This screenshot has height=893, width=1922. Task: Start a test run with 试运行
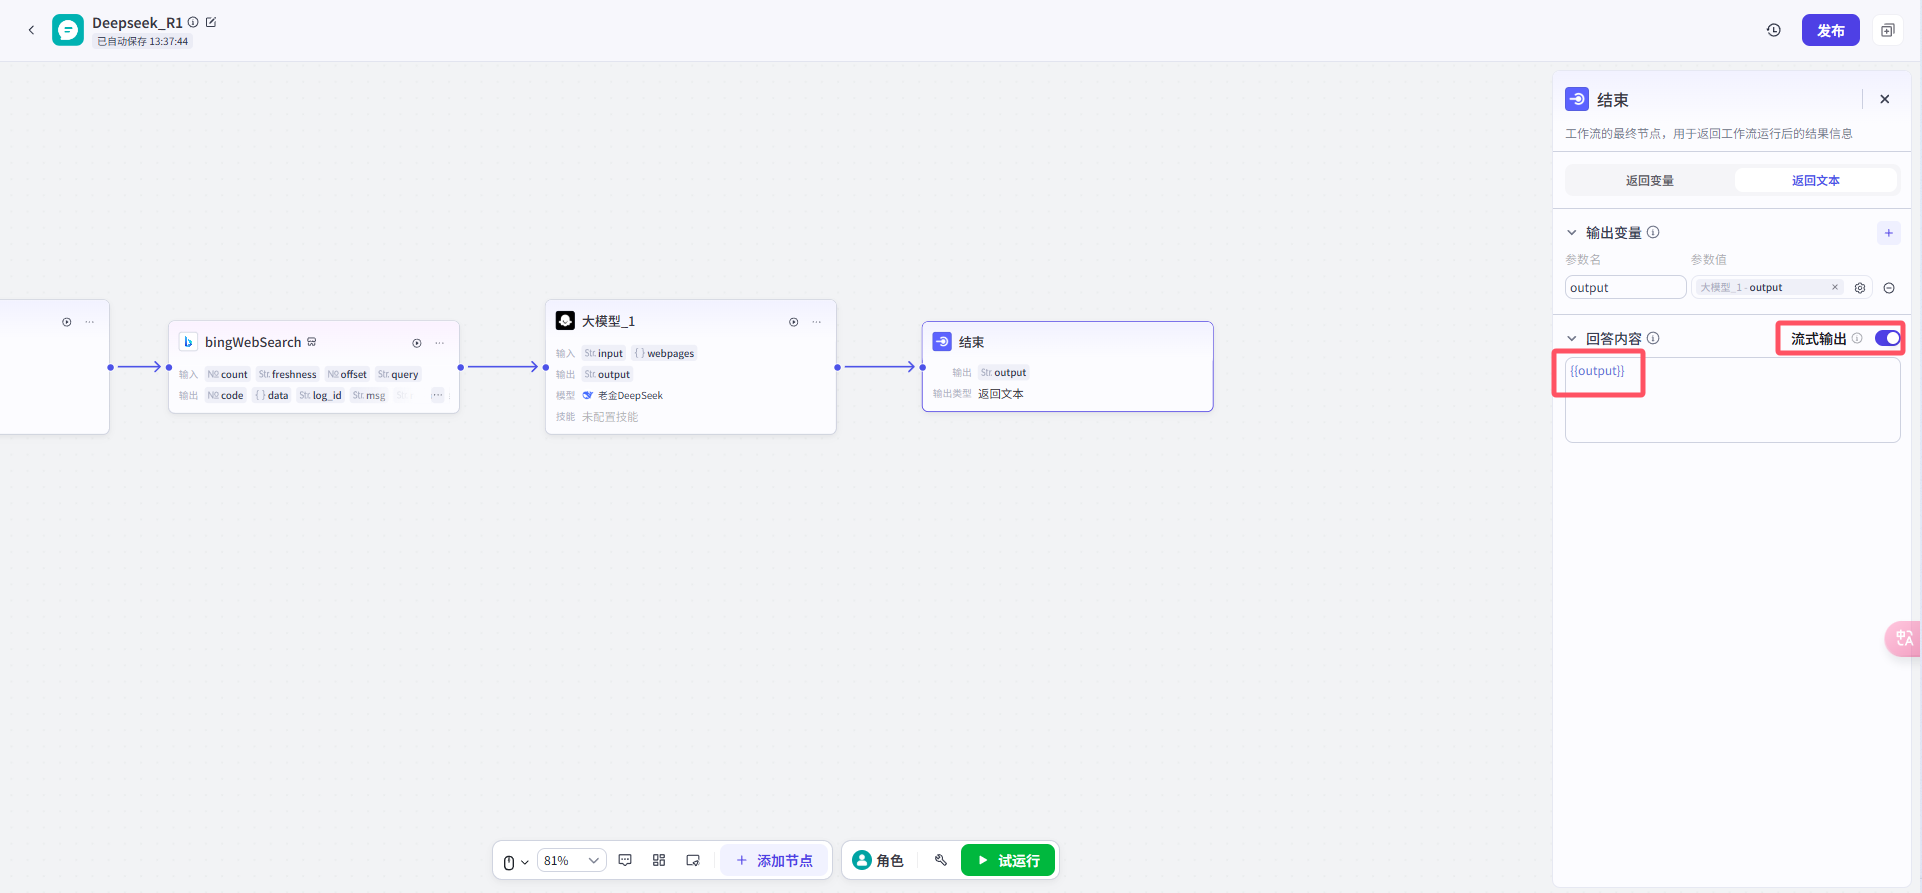coord(1008,860)
